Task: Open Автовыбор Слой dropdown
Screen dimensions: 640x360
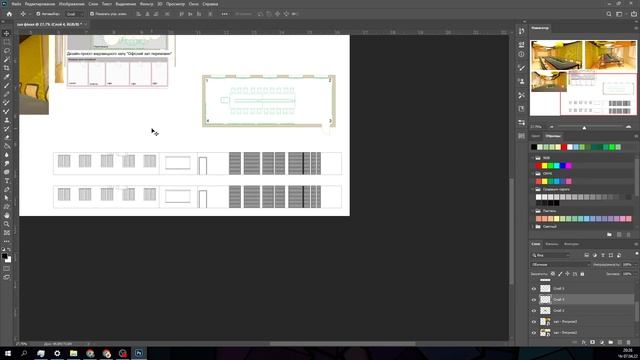Action: 75,14
